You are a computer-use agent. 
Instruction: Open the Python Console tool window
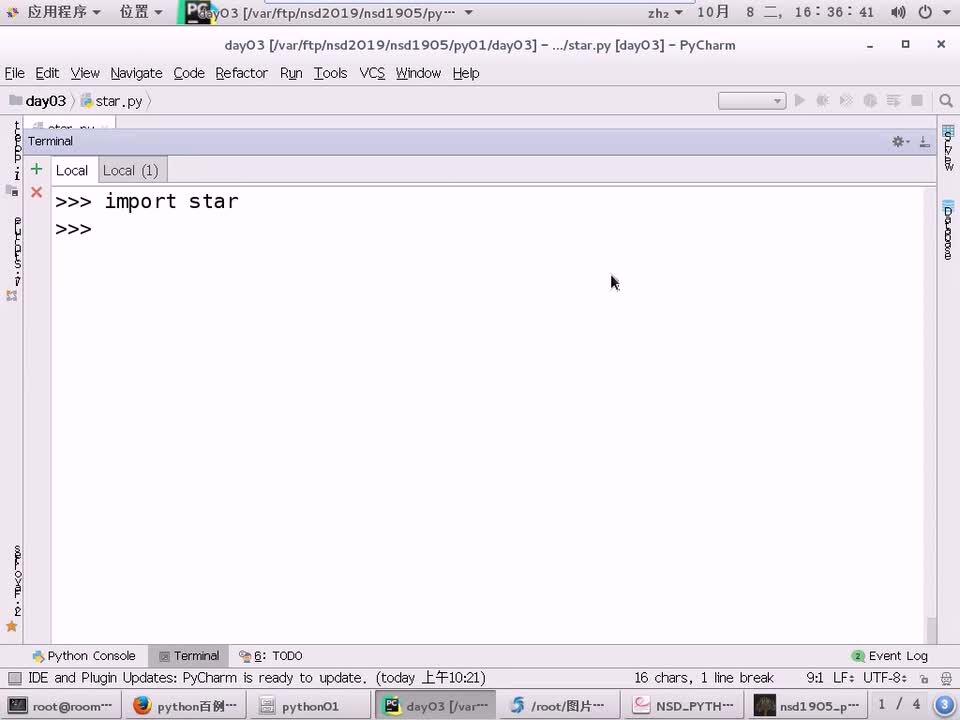84,656
